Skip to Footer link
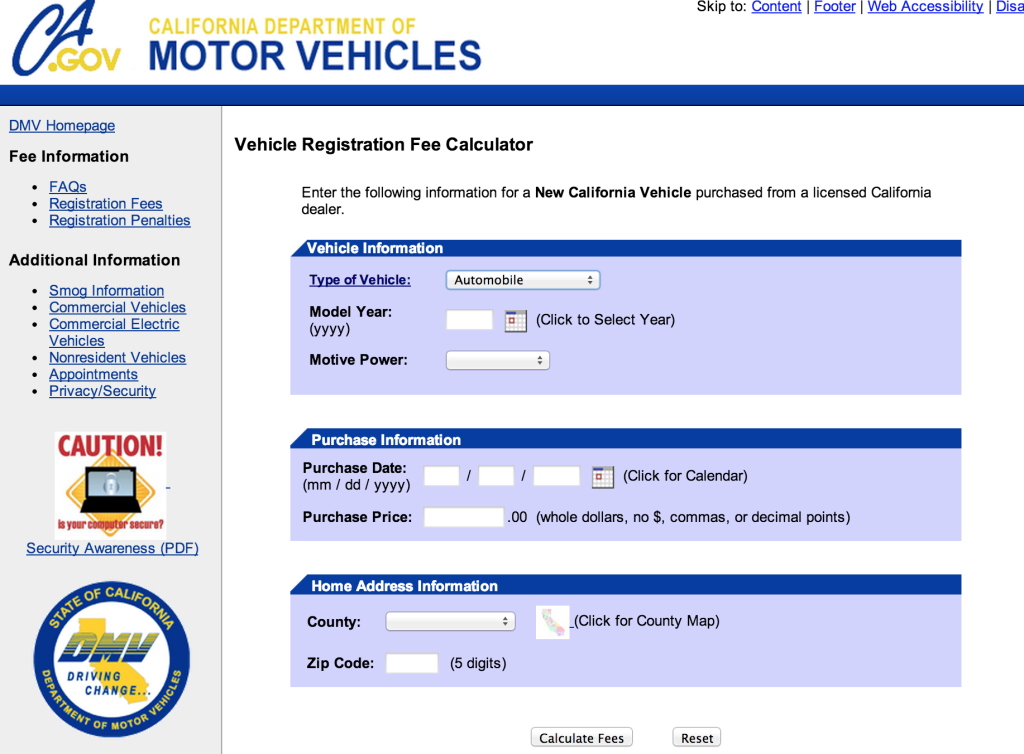The height and width of the screenshot is (754, 1024). tap(835, 7)
